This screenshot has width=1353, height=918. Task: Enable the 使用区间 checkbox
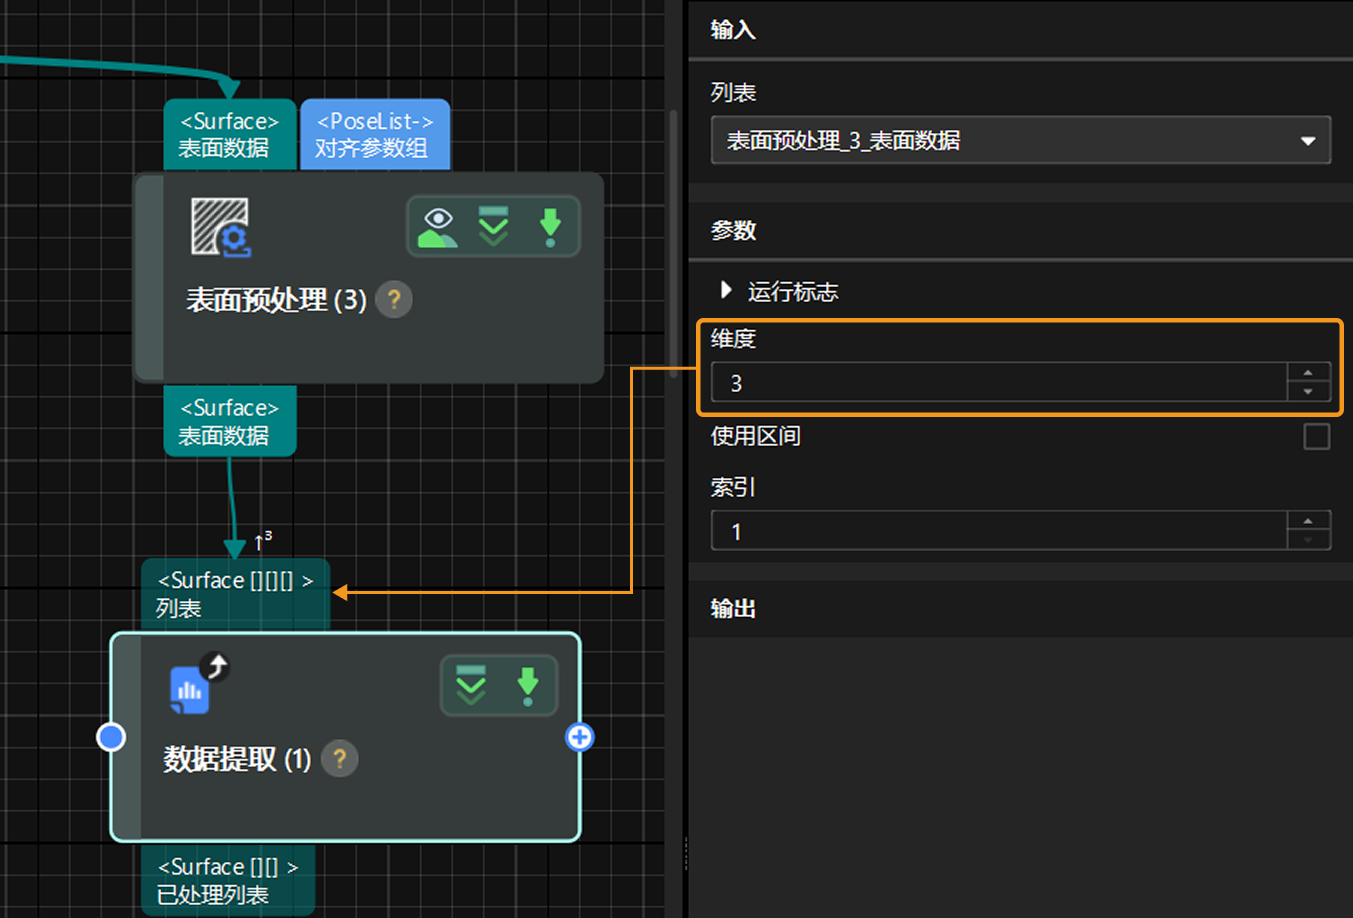coord(1316,437)
